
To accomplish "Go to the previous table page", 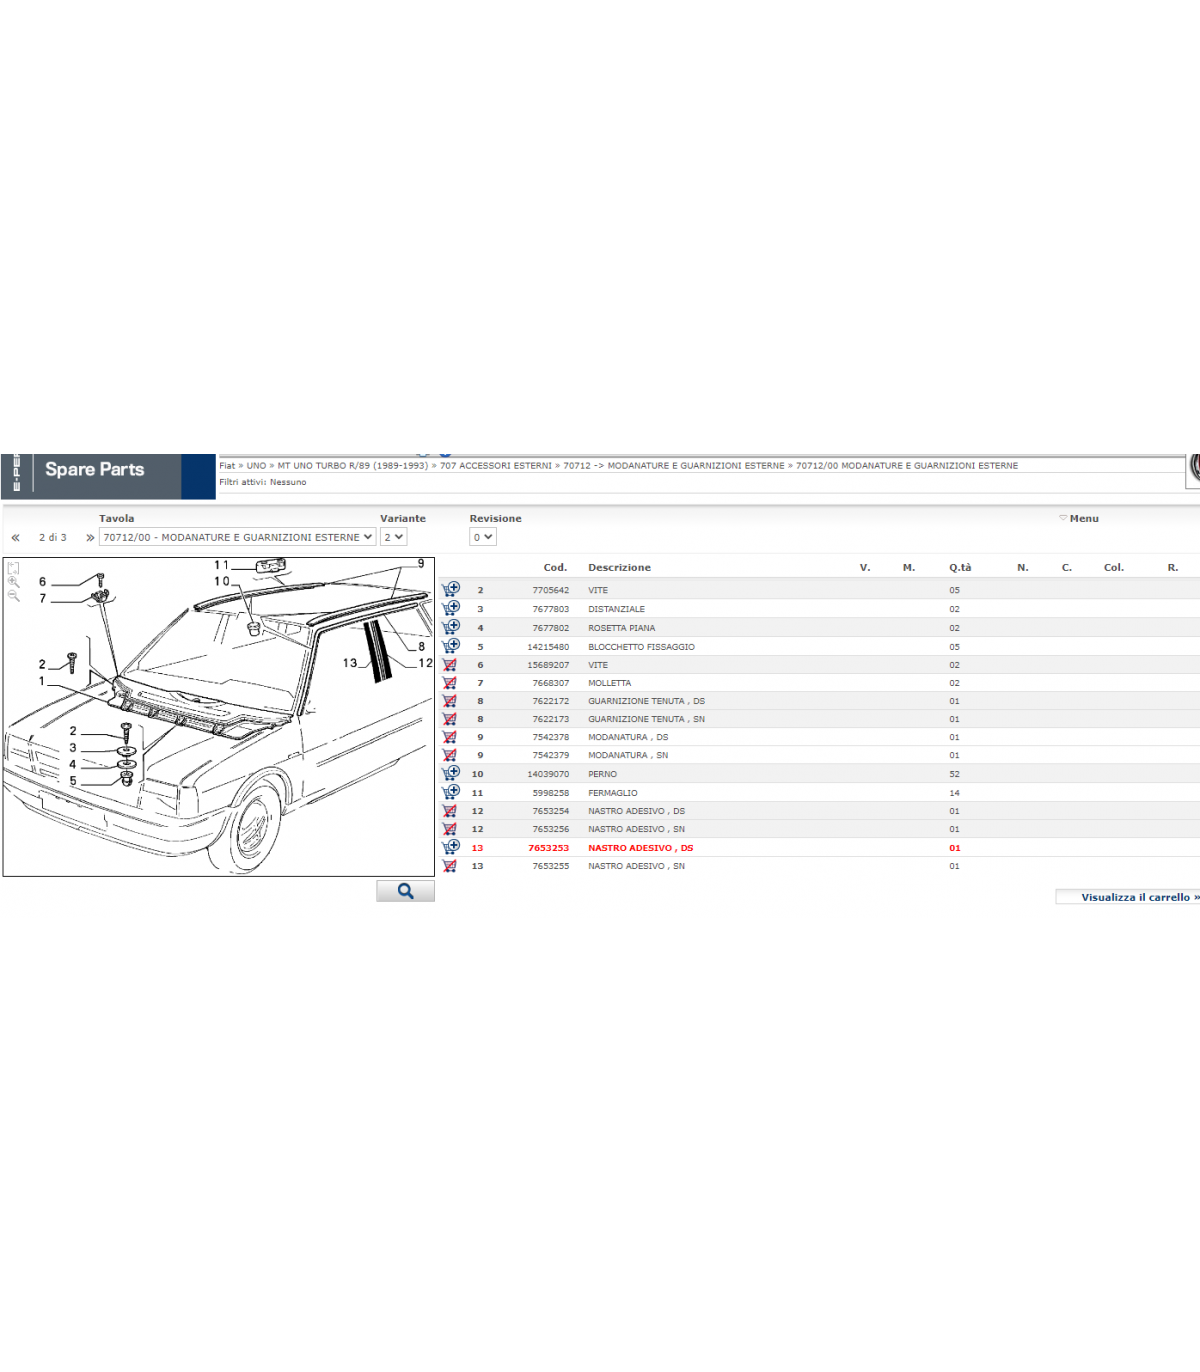I will (x=16, y=538).
